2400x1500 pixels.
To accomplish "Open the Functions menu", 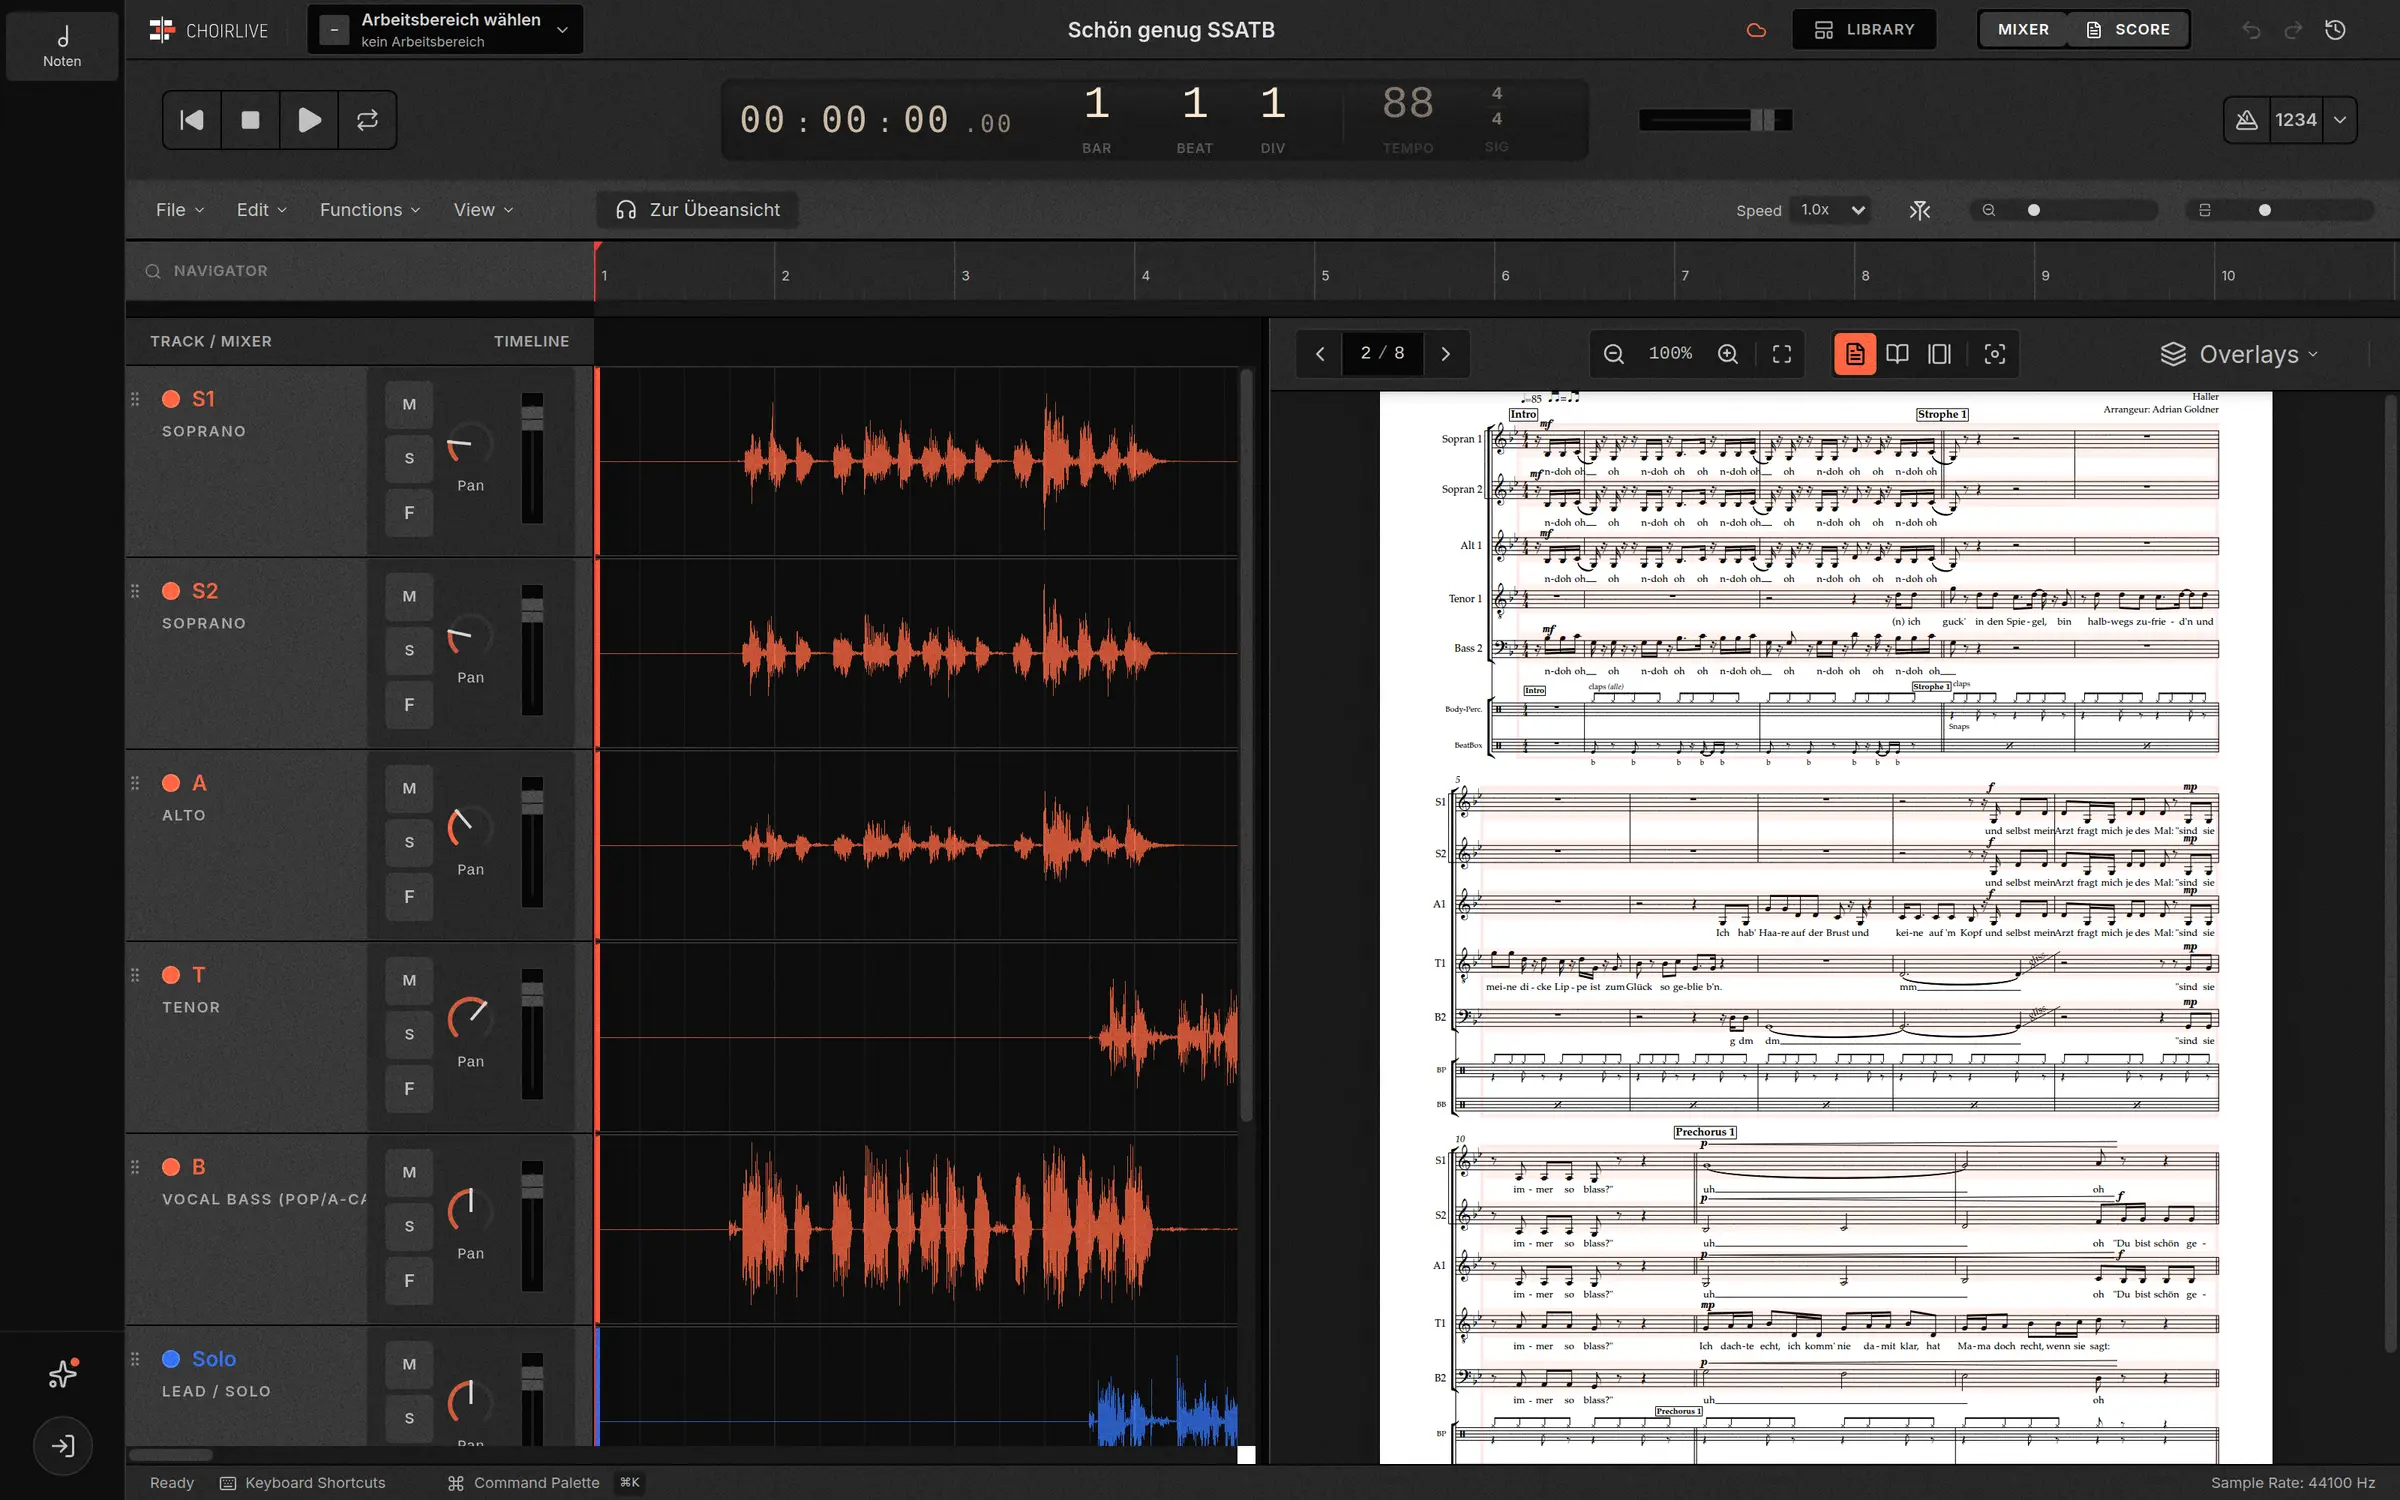I will pyautogui.click(x=369, y=210).
